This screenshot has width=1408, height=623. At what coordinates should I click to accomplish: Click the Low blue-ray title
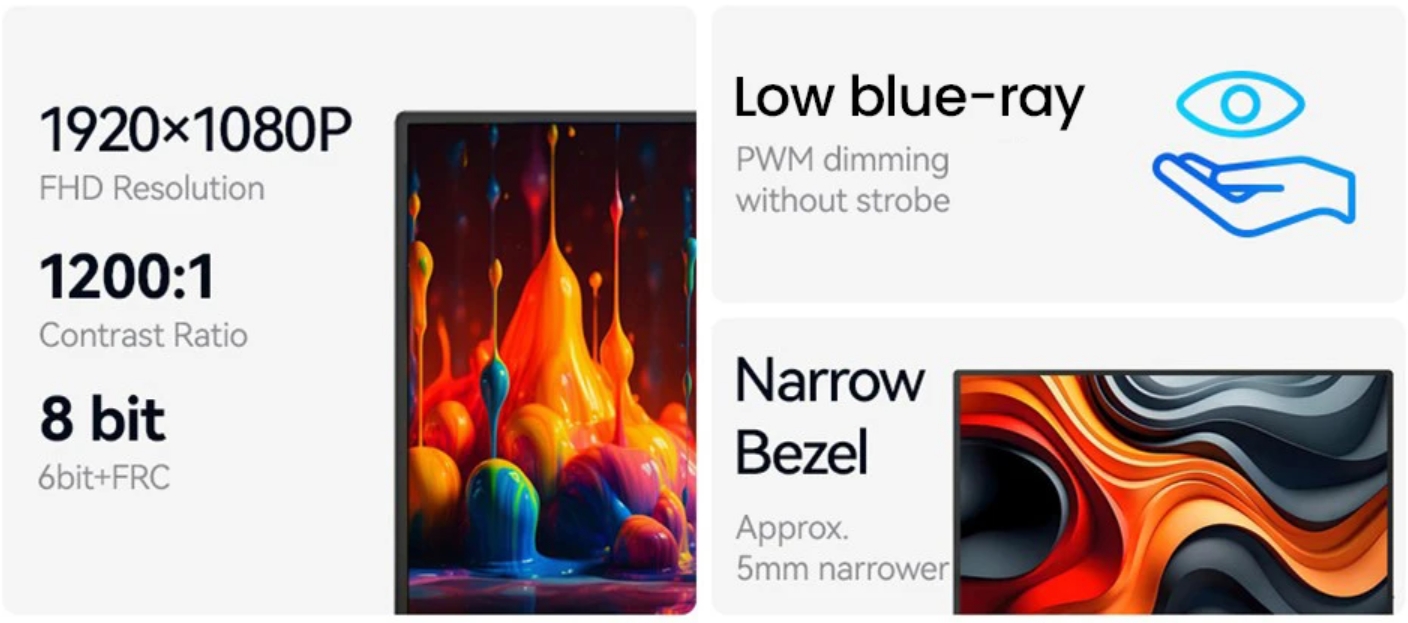tap(909, 98)
